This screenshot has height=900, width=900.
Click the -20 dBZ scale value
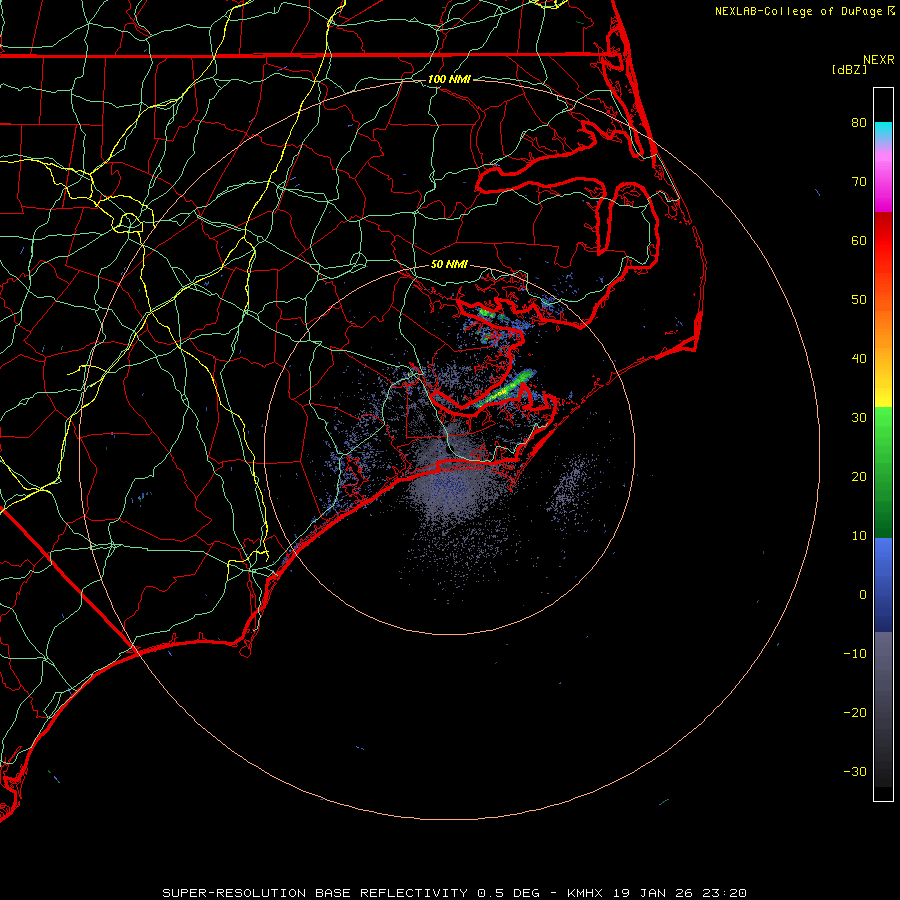pyautogui.click(x=855, y=712)
